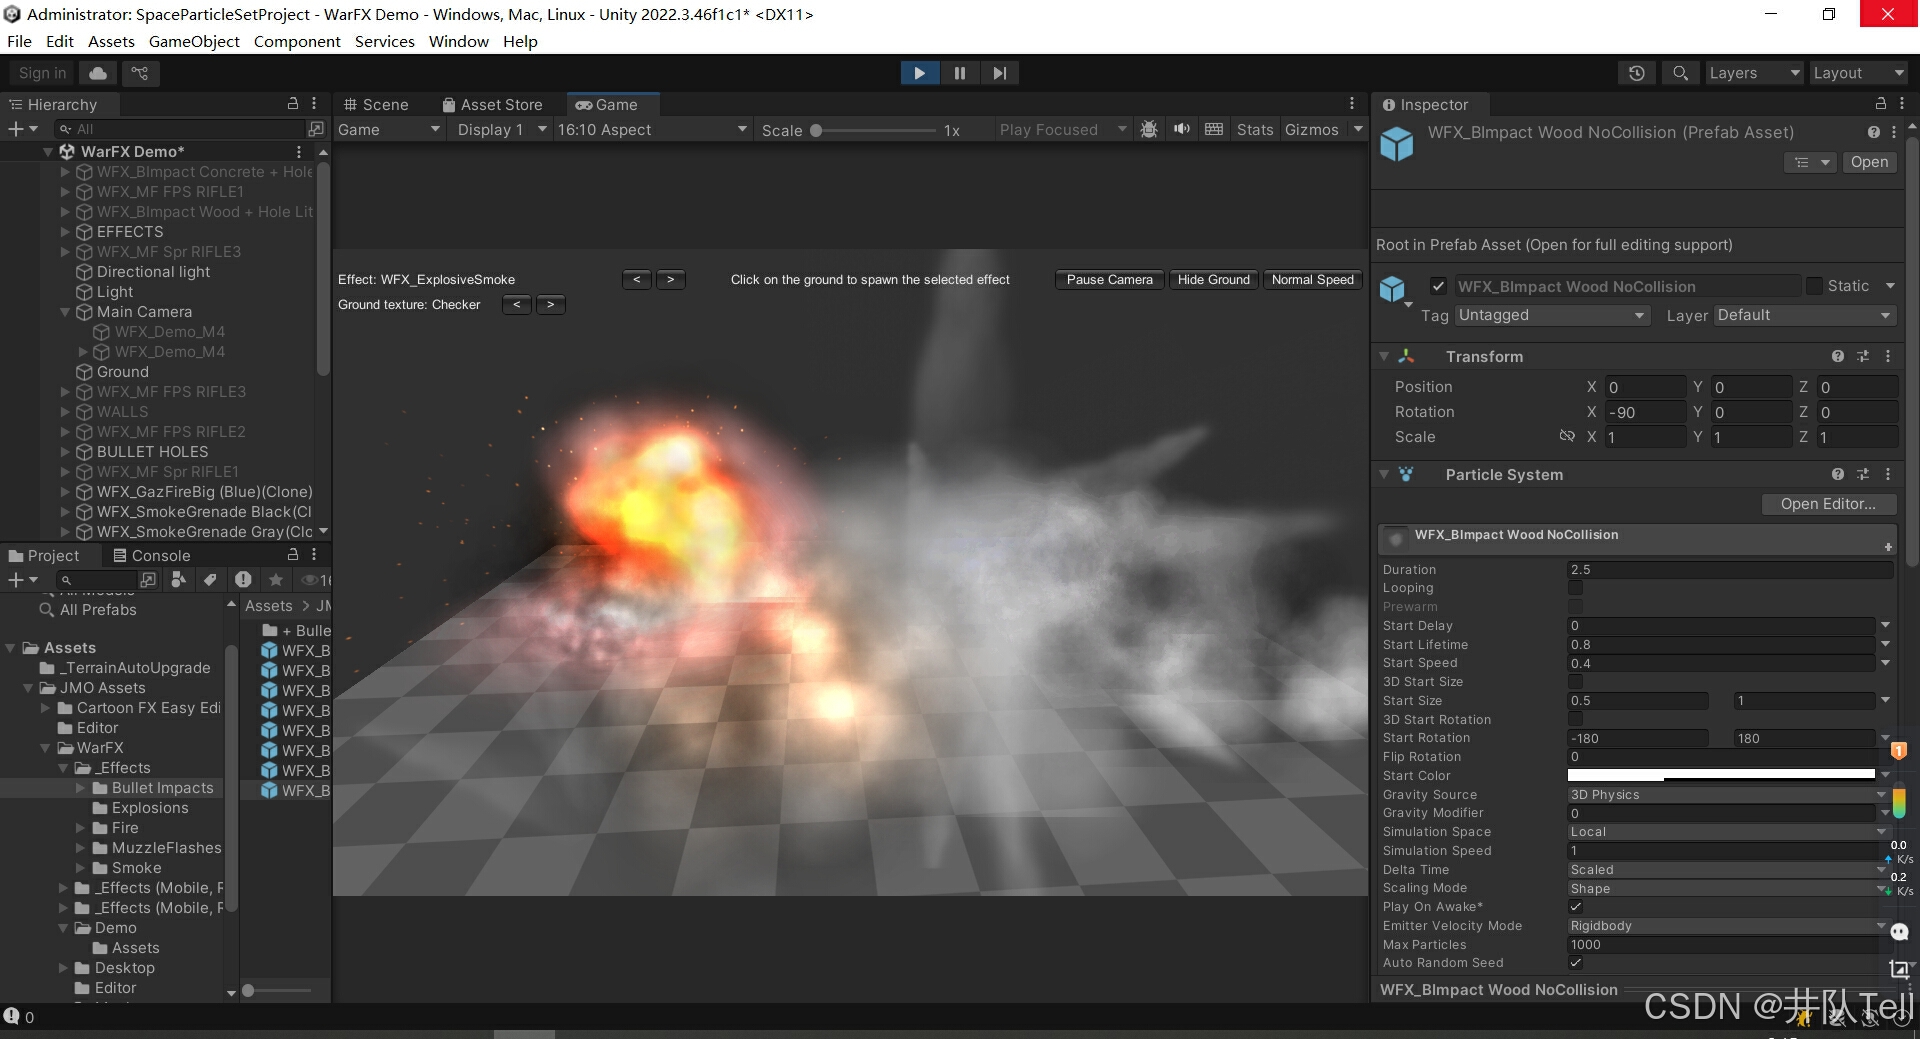The width and height of the screenshot is (1920, 1039).
Task: Open the 16:10 Aspect dropdown
Action: 652,130
